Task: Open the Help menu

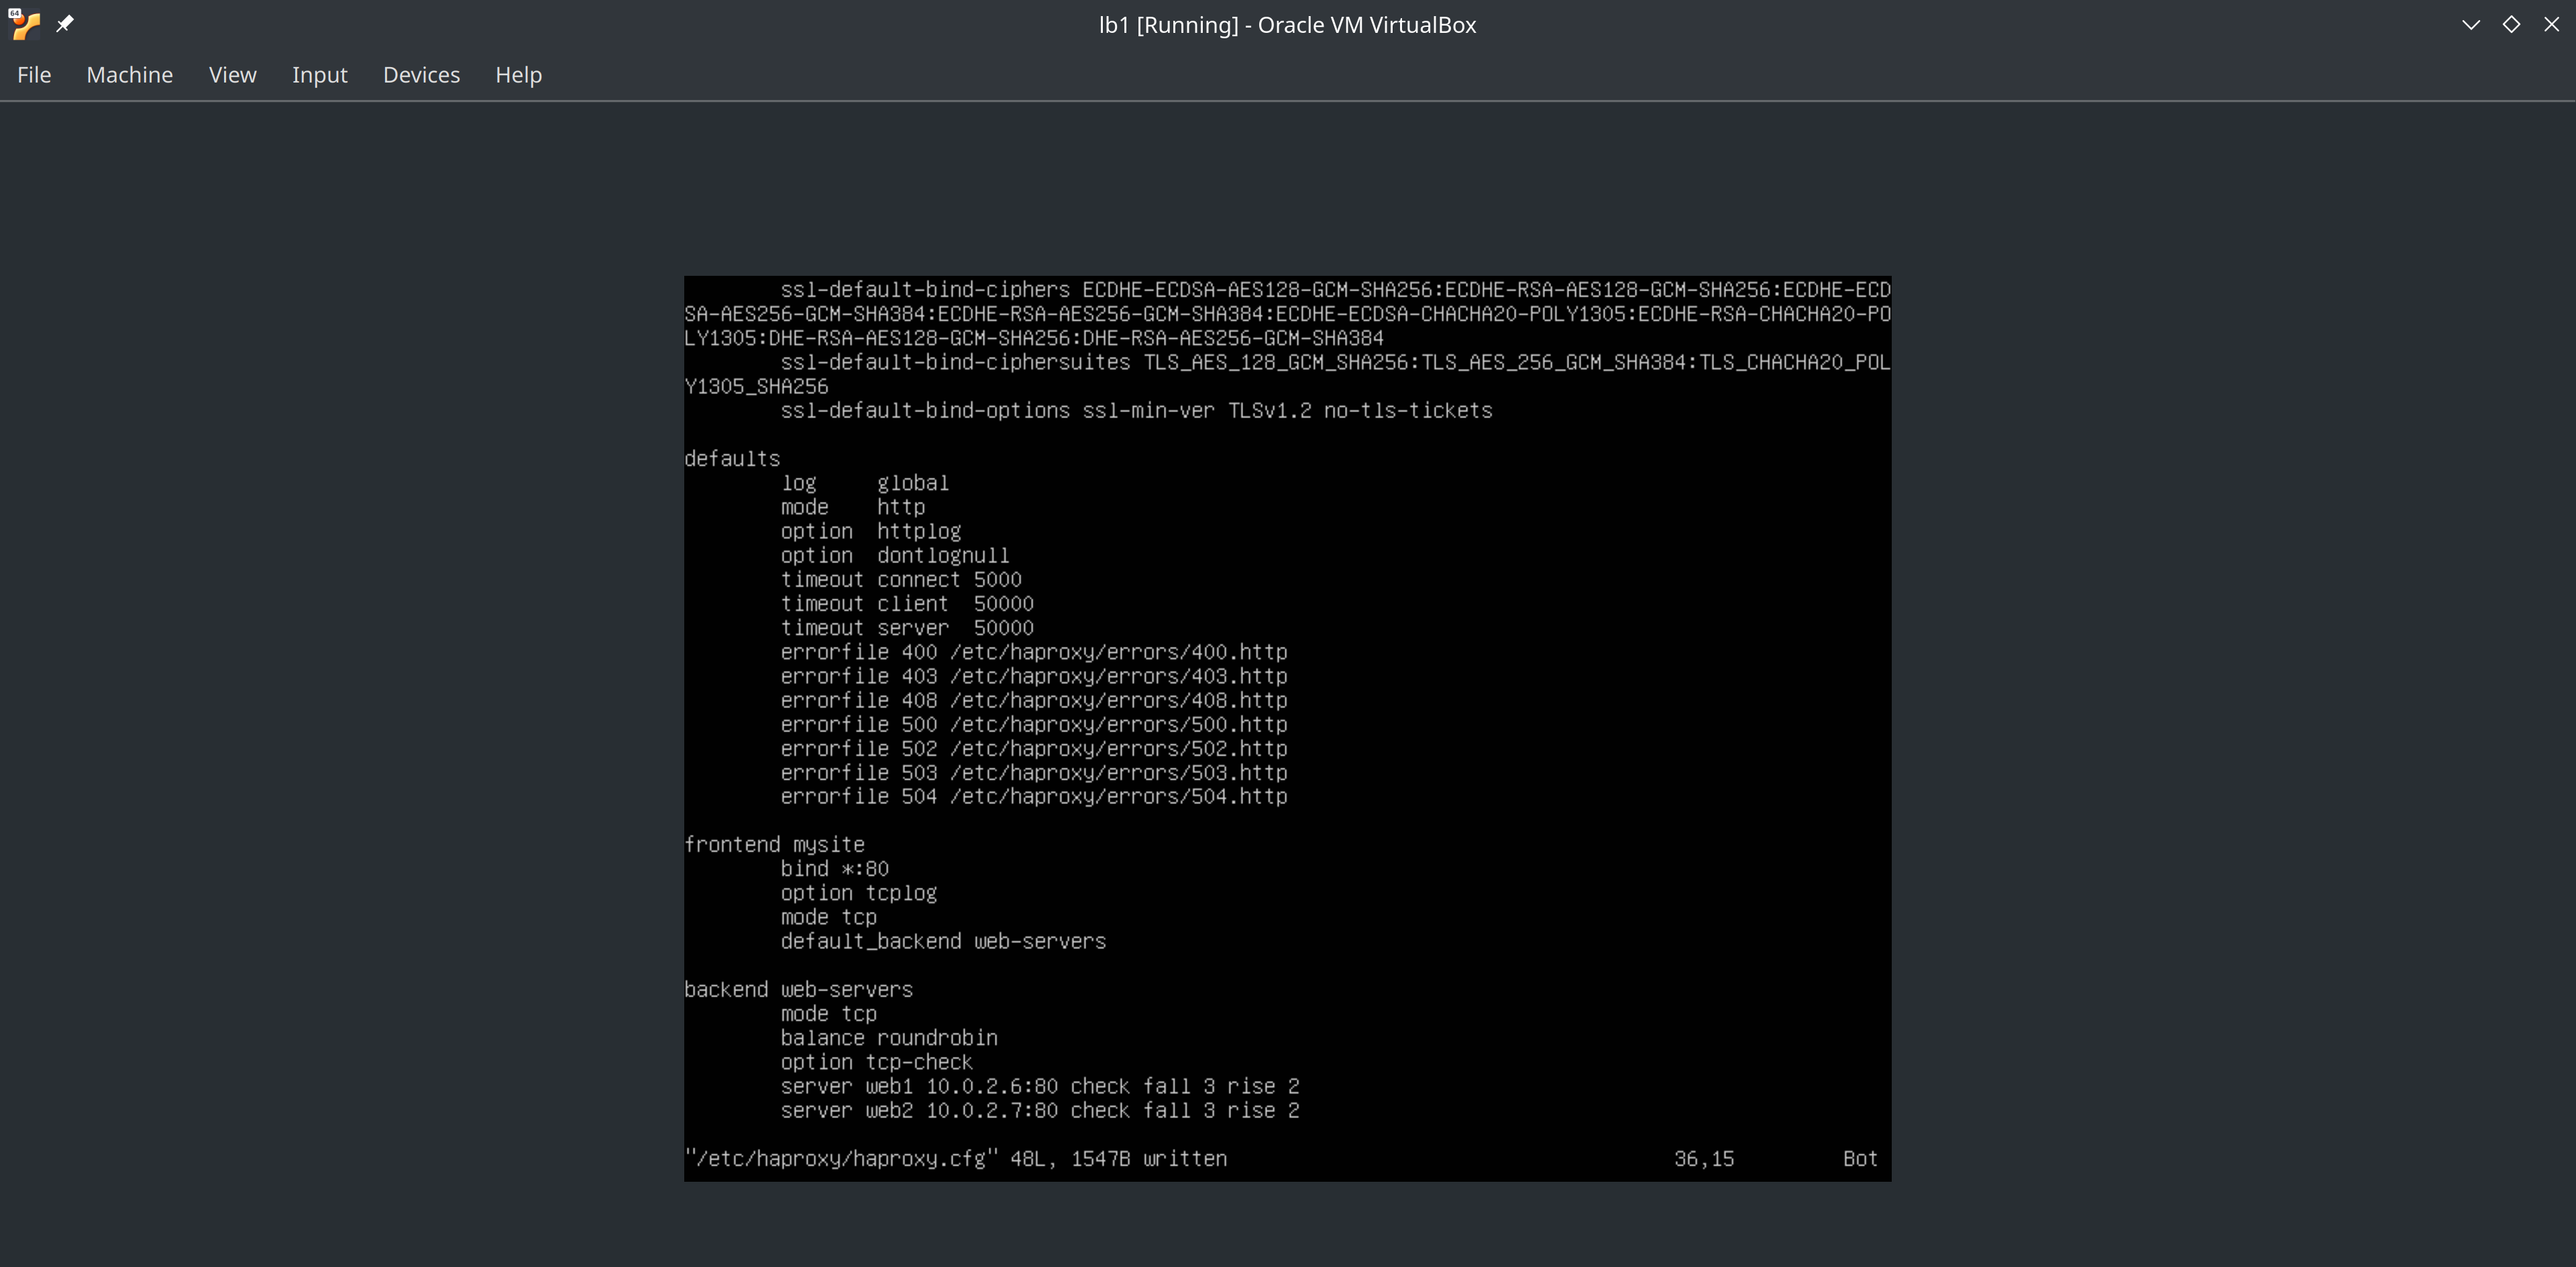Action: click(519, 75)
